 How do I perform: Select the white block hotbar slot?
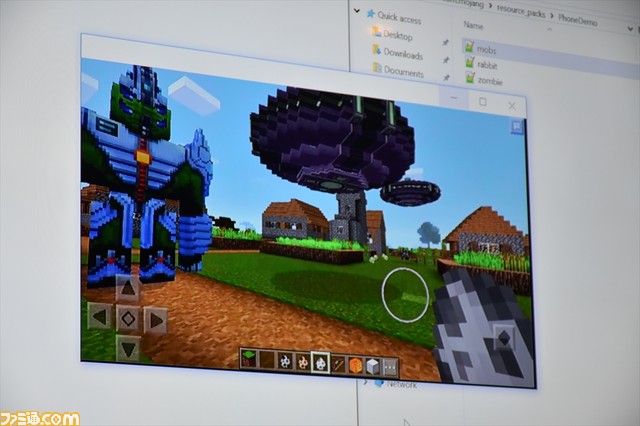tap(373, 367)
